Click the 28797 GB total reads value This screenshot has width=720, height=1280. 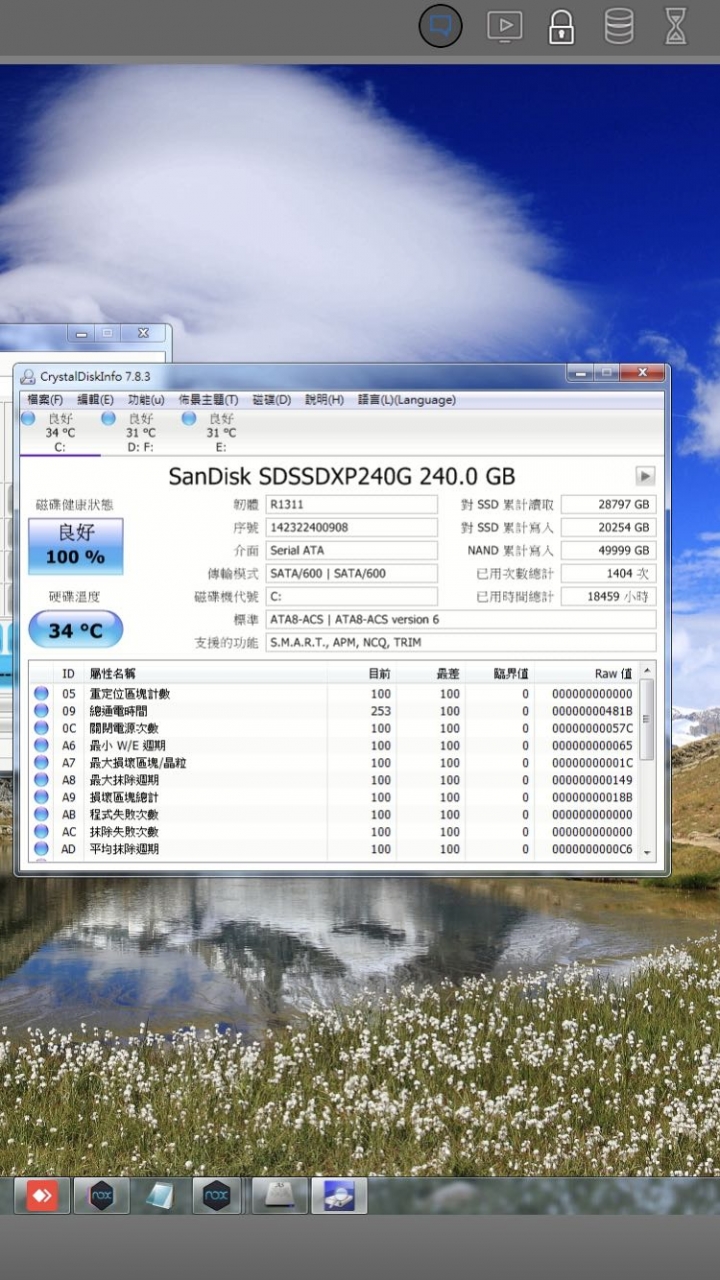tap(609, 504)
